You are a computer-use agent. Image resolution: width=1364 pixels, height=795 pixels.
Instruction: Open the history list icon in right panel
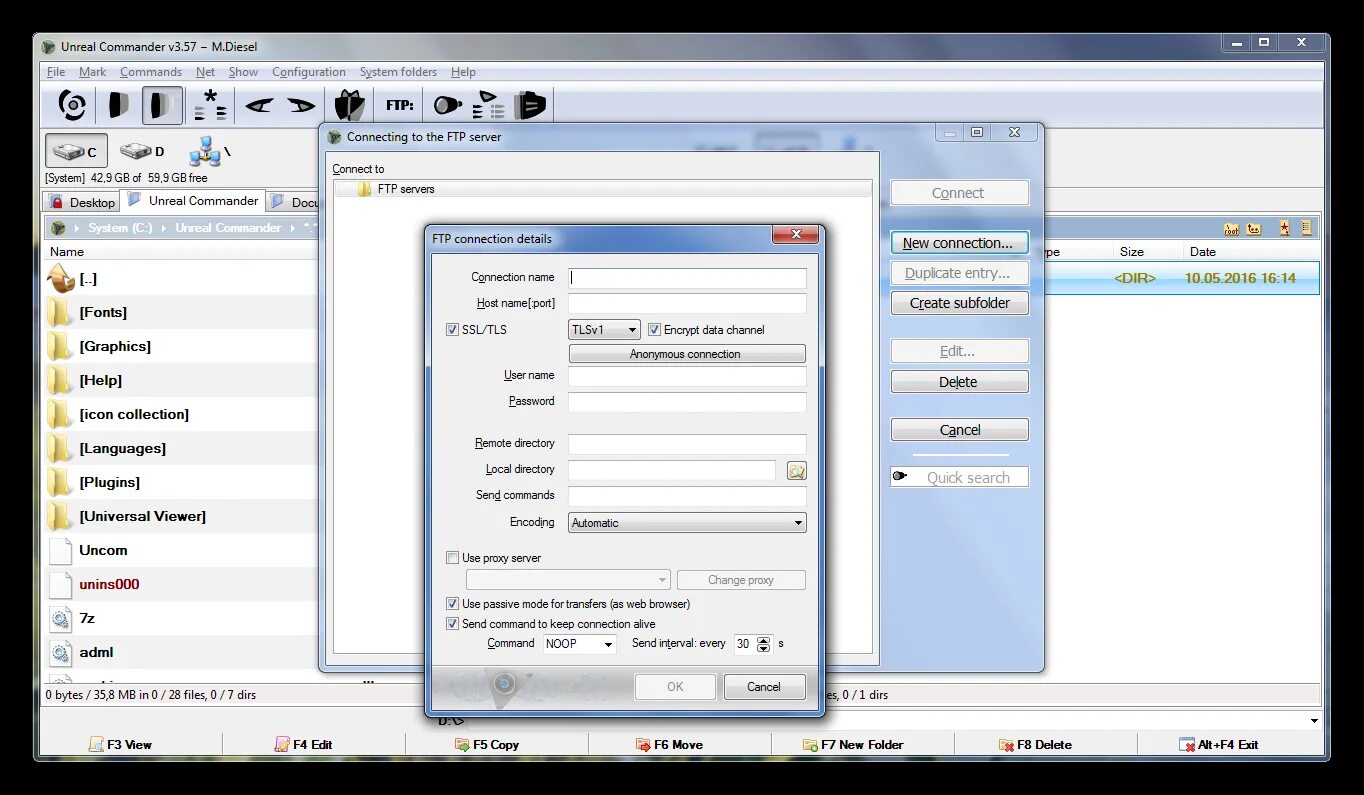[x=1306, y=228]
